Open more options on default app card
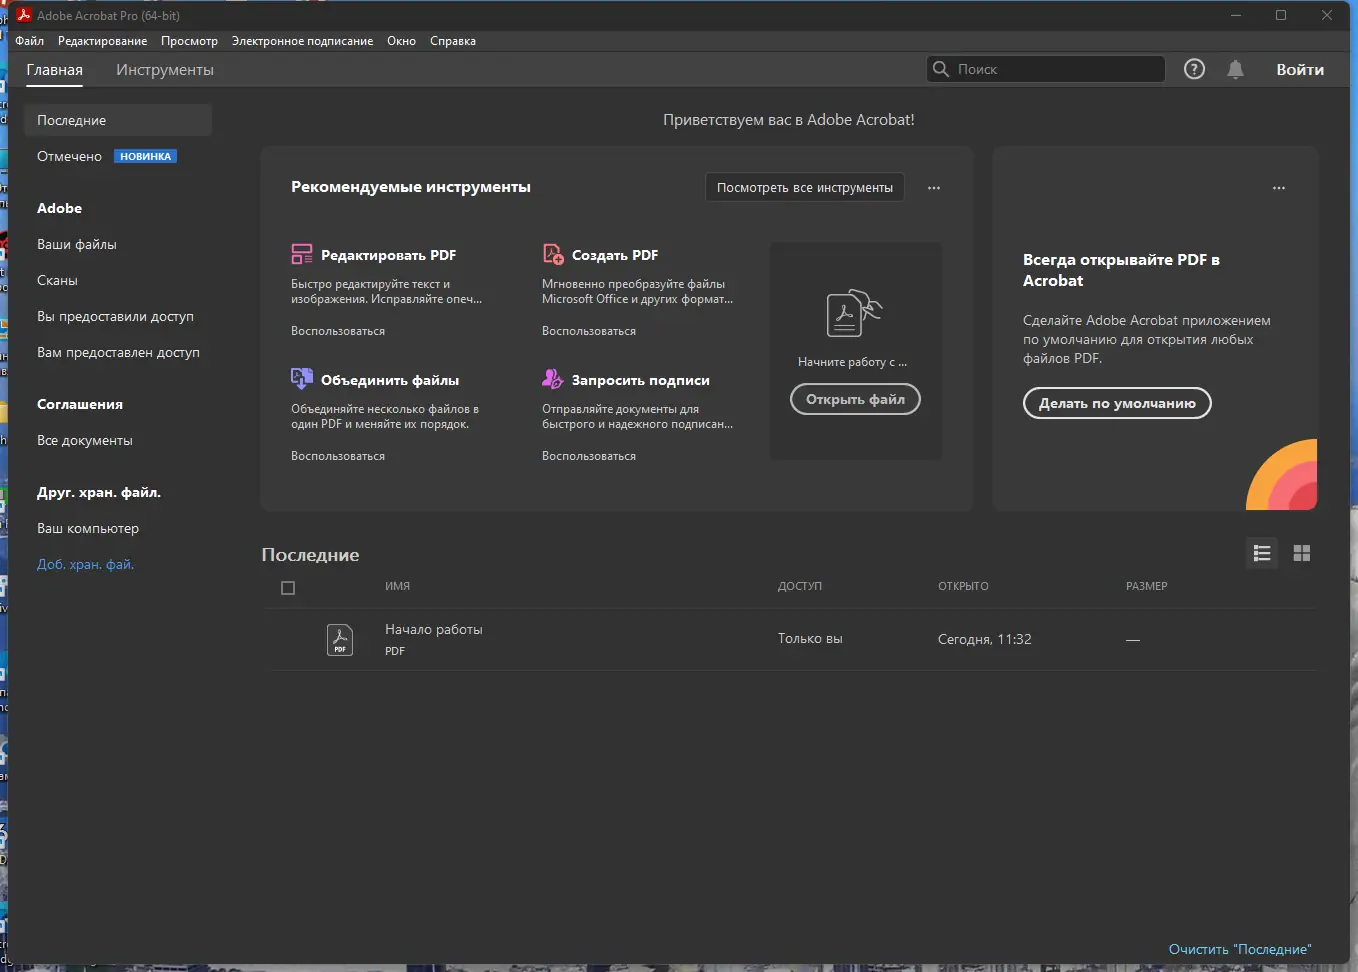Screen dimensions: 1358x972 (1279, 188)
